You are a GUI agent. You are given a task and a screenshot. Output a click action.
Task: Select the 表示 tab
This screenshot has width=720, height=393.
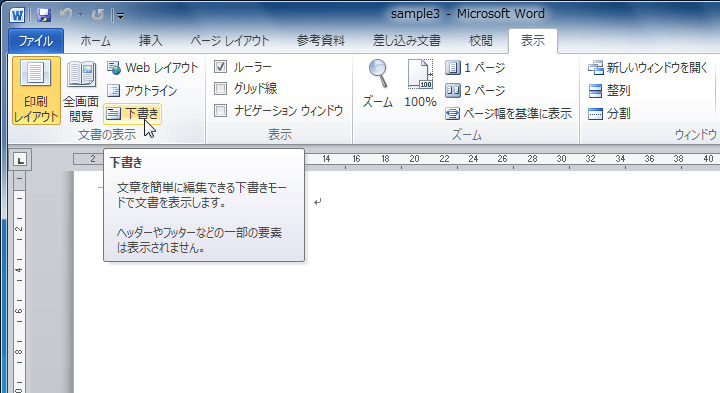(x=533, y=41)
